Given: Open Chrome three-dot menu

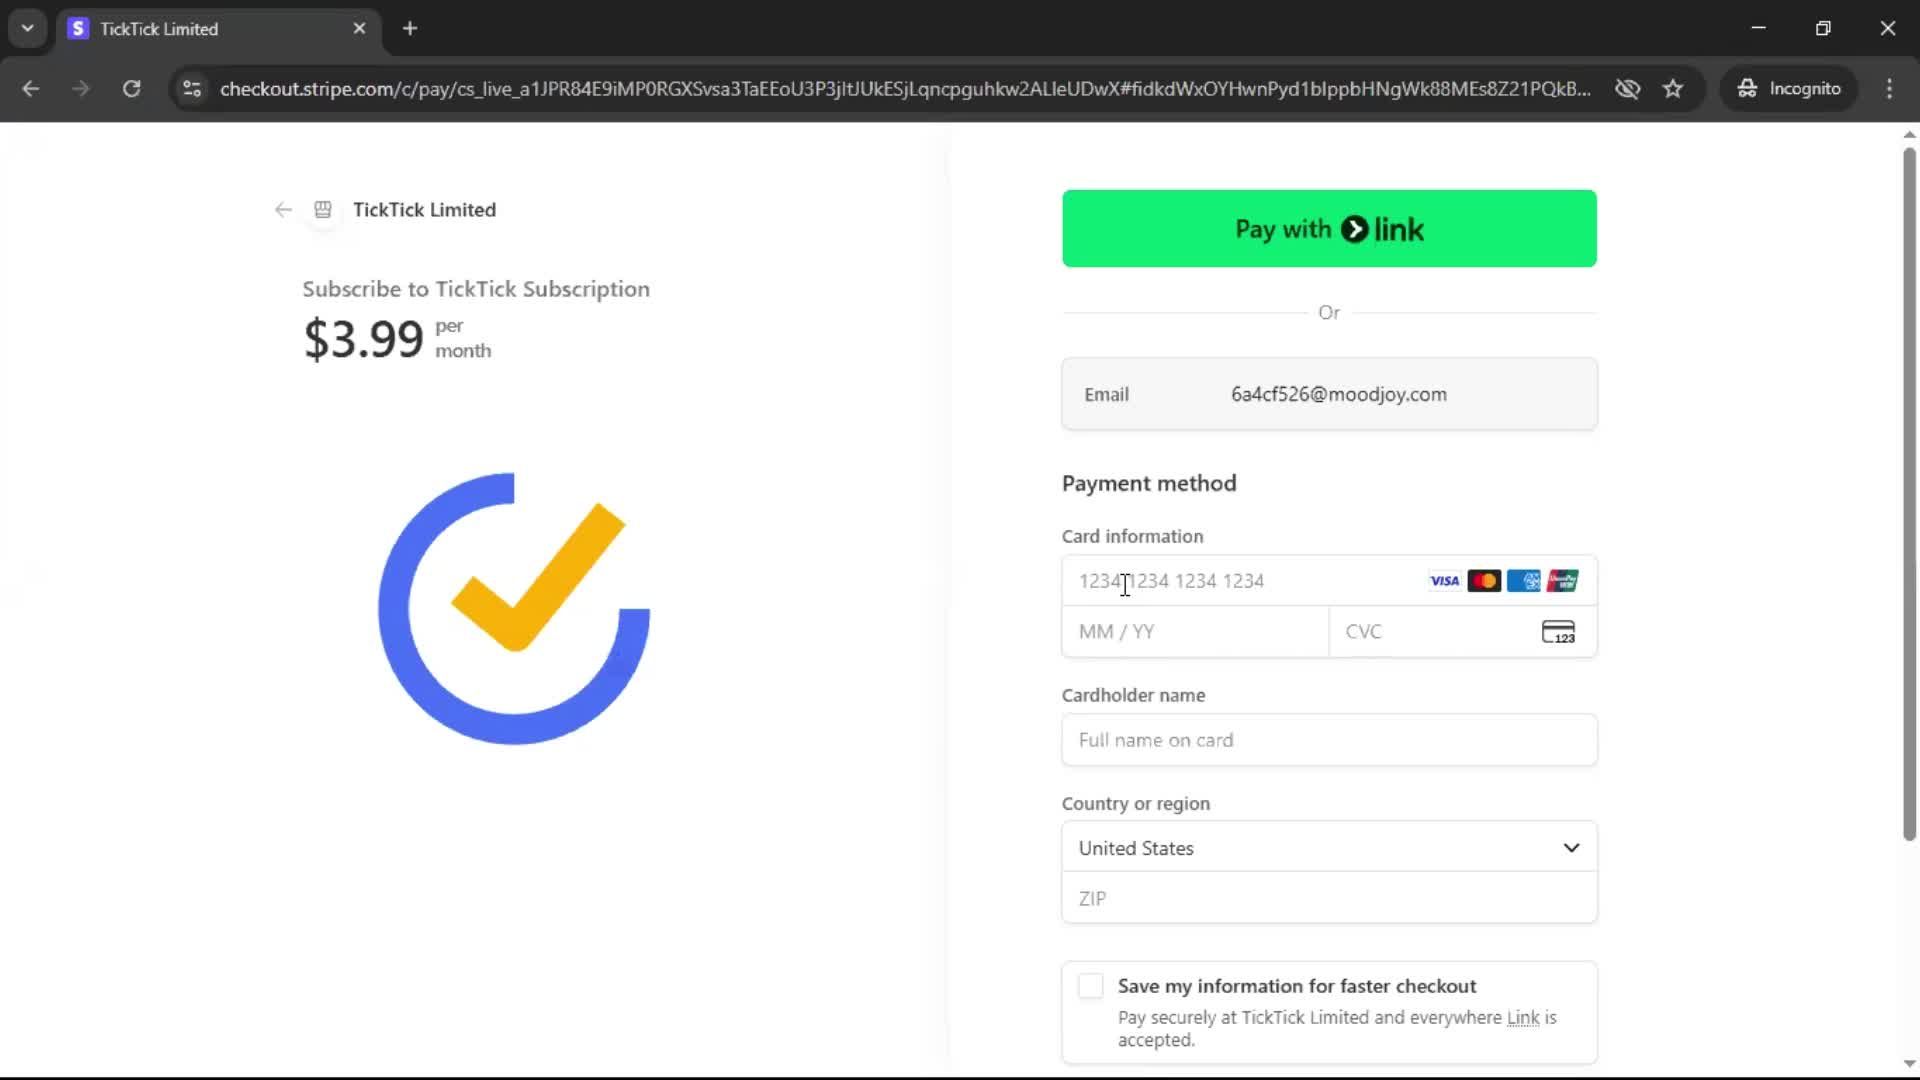Looking at the screenshot, I should tap(1889, 89).
